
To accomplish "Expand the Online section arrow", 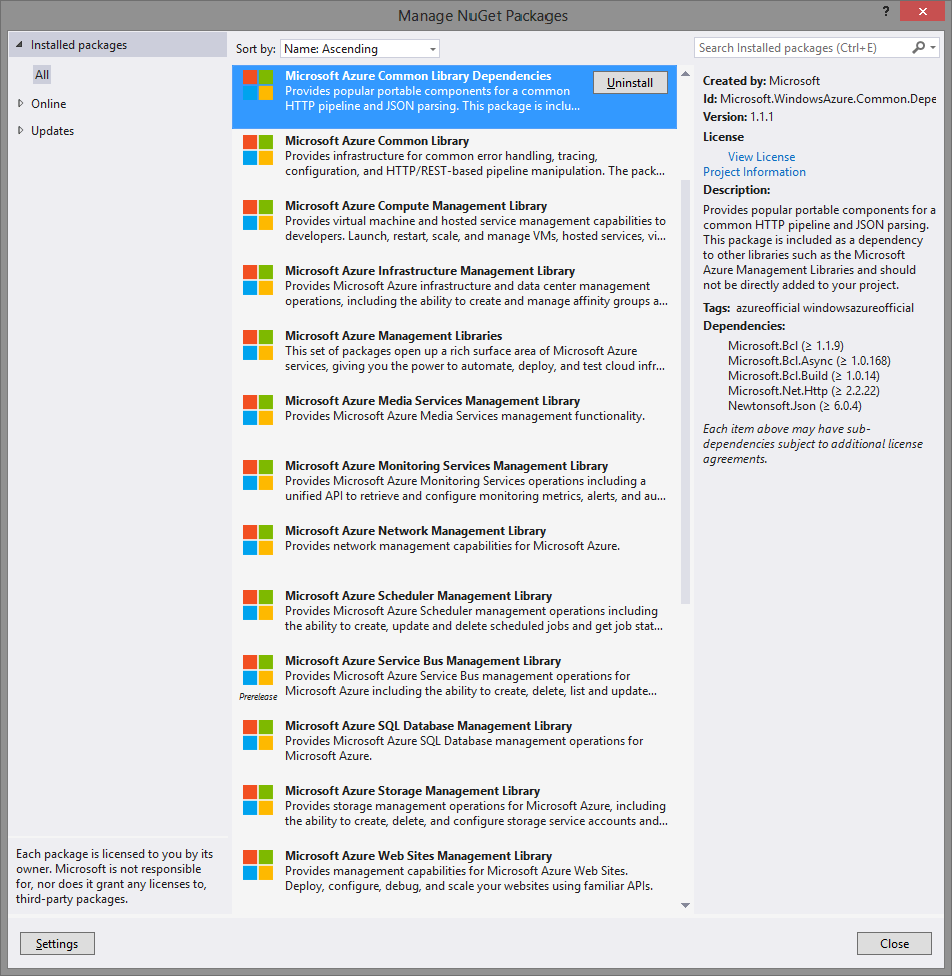I will [x=21, y=103].
